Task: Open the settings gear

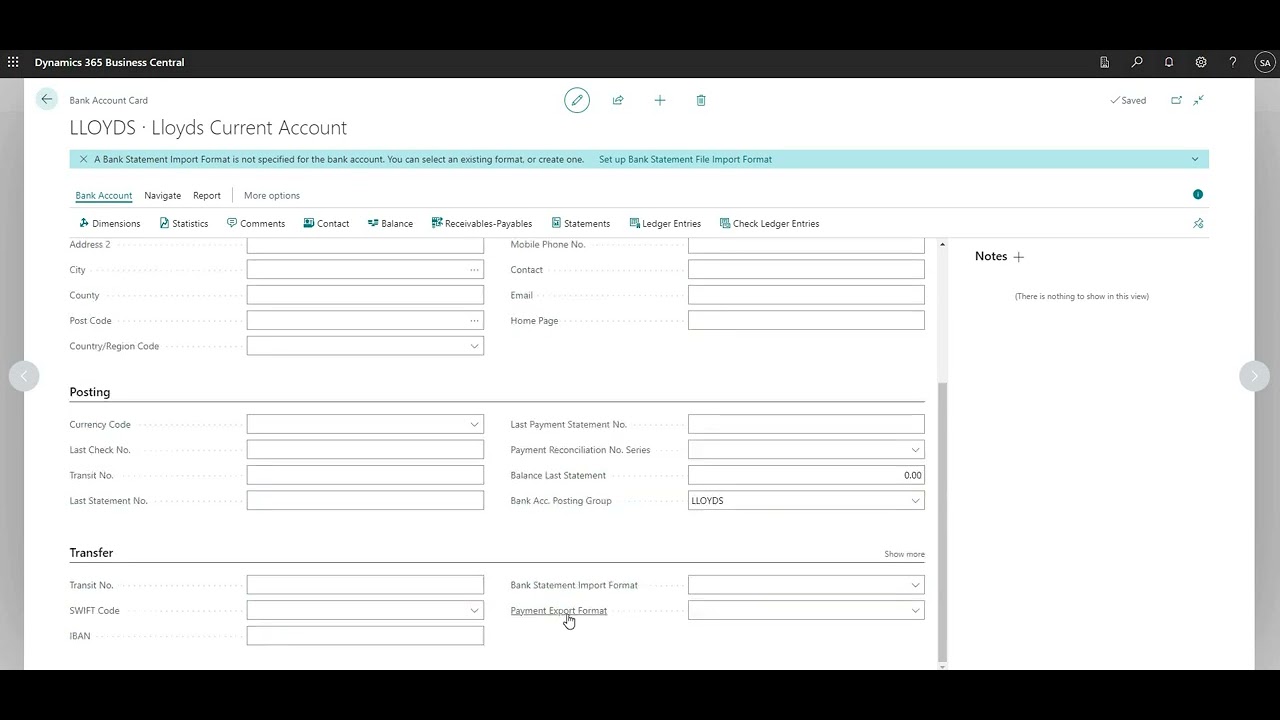Action: pyautogui.click(x=1201, y=62)
